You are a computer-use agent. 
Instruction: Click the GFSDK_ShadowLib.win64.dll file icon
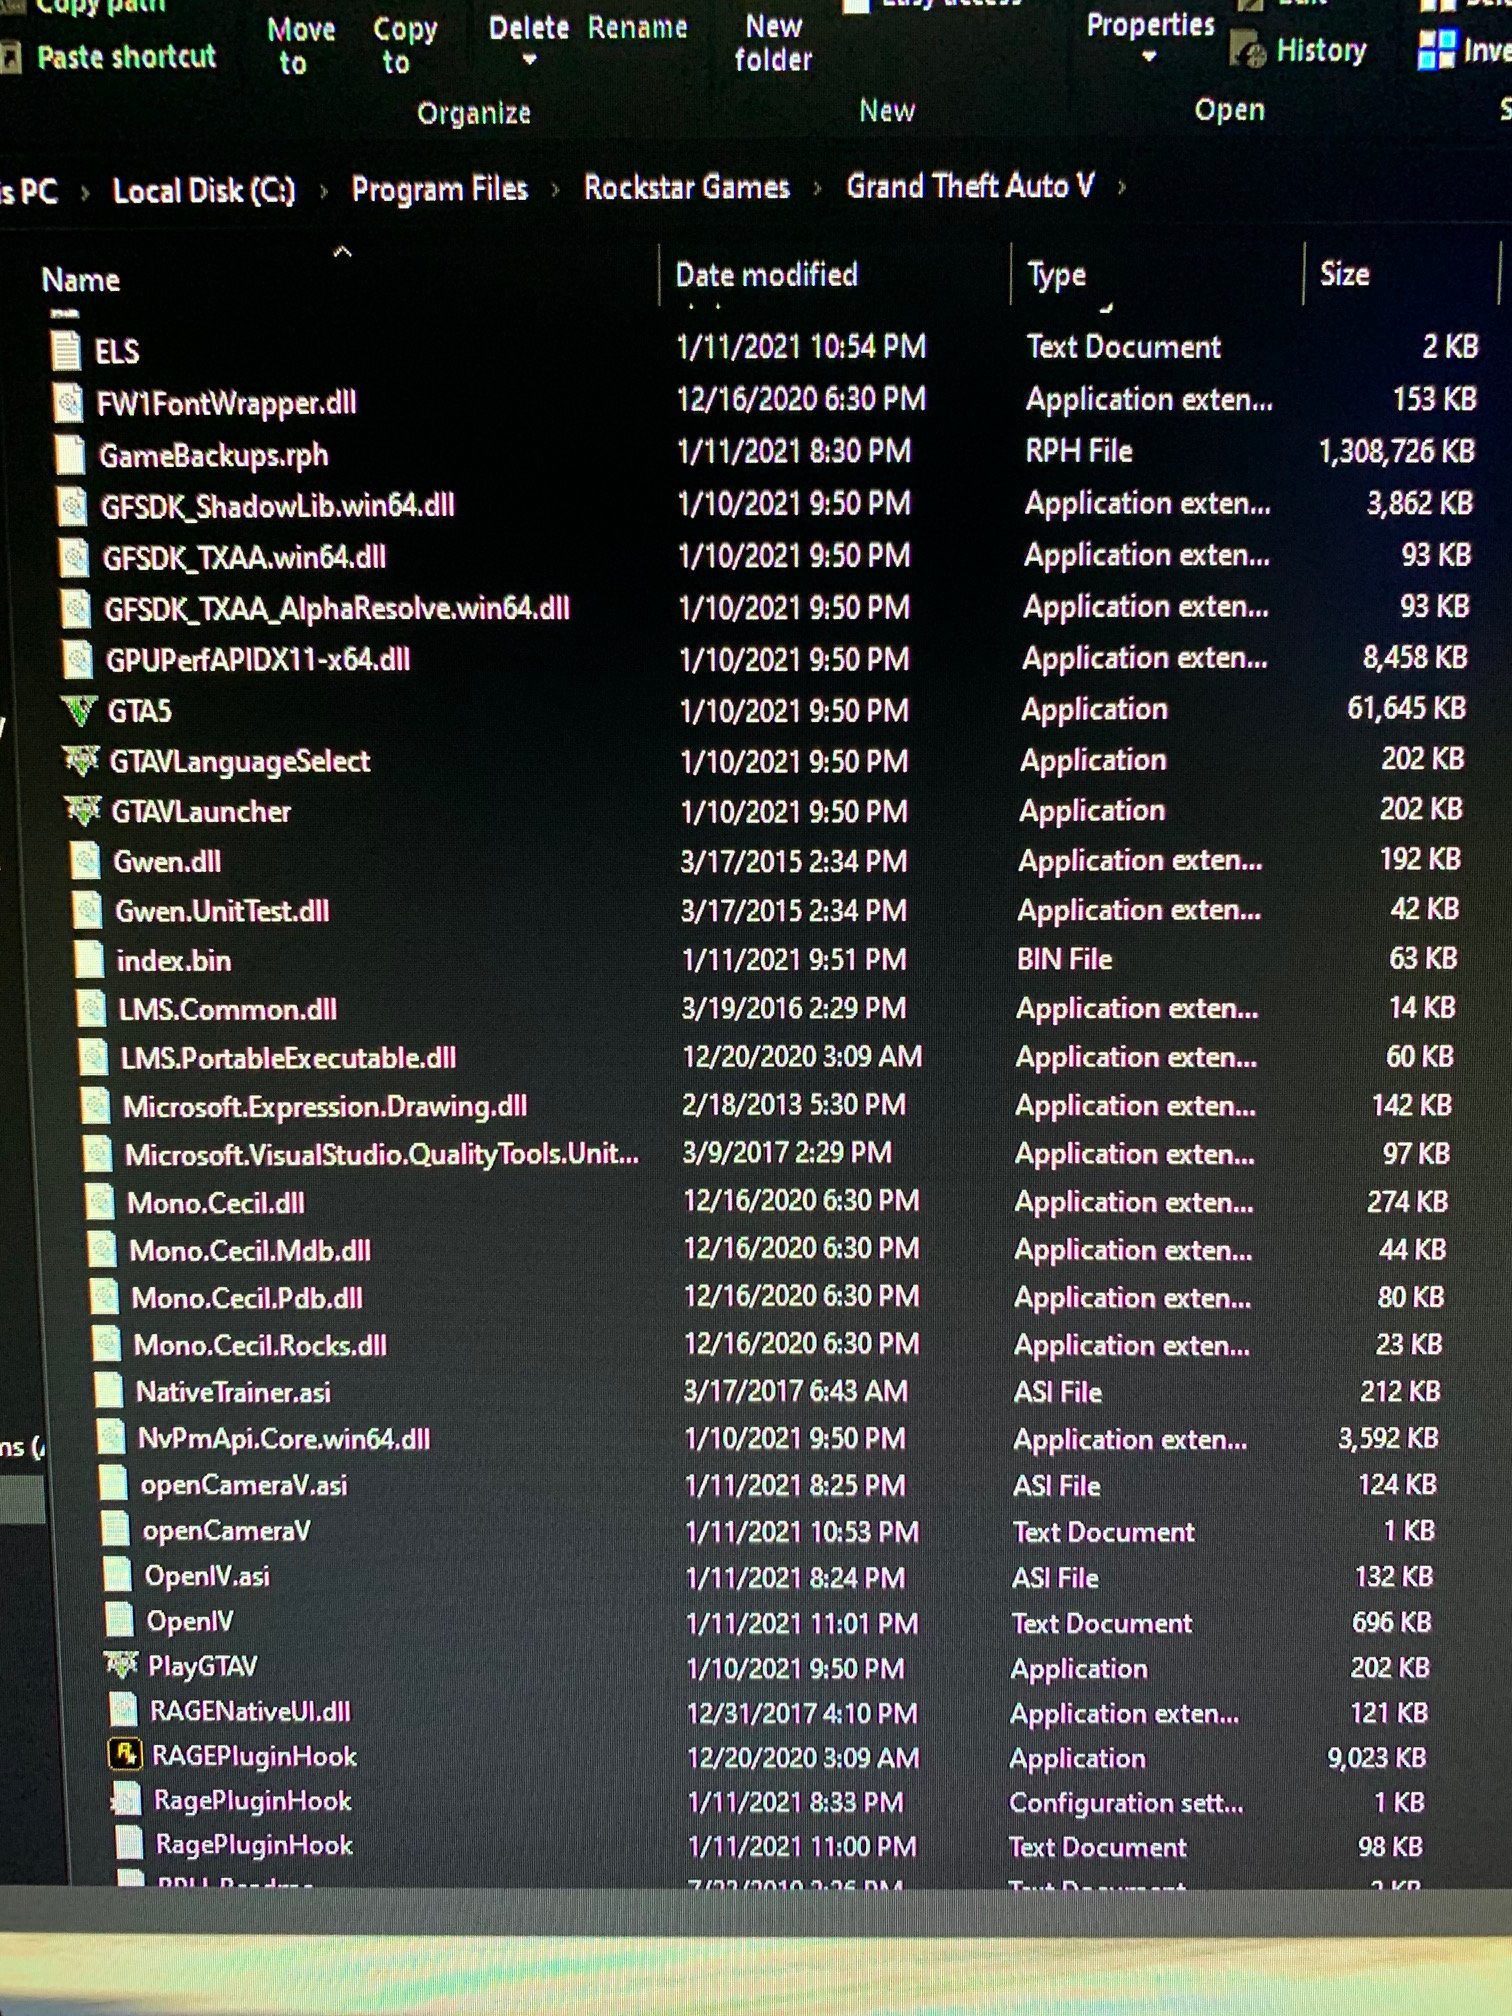73,506
